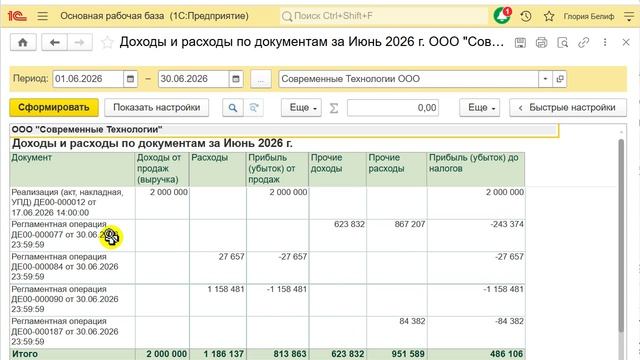Open print preview icon

(562, 42)
